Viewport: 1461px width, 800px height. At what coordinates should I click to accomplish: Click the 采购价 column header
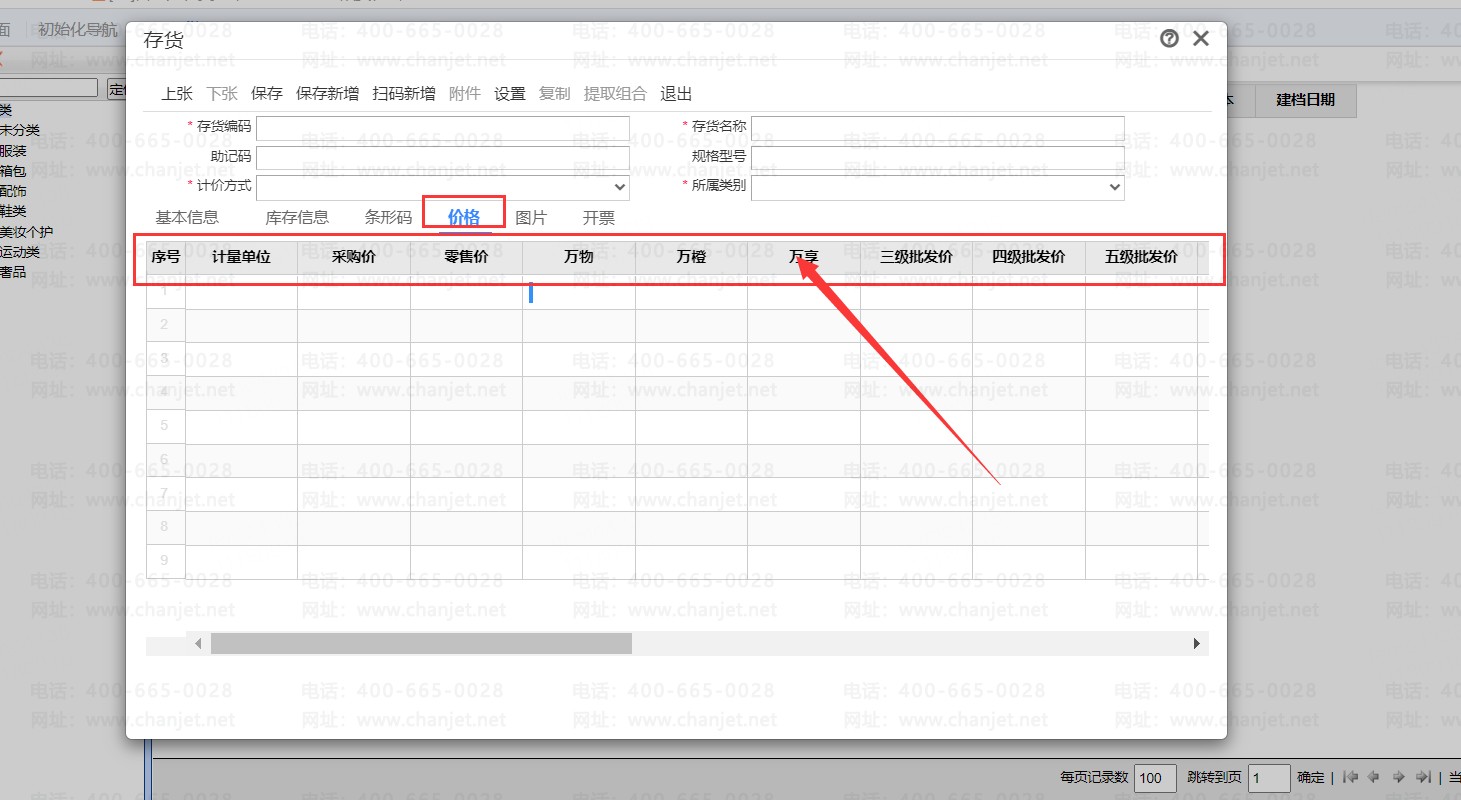354,257
